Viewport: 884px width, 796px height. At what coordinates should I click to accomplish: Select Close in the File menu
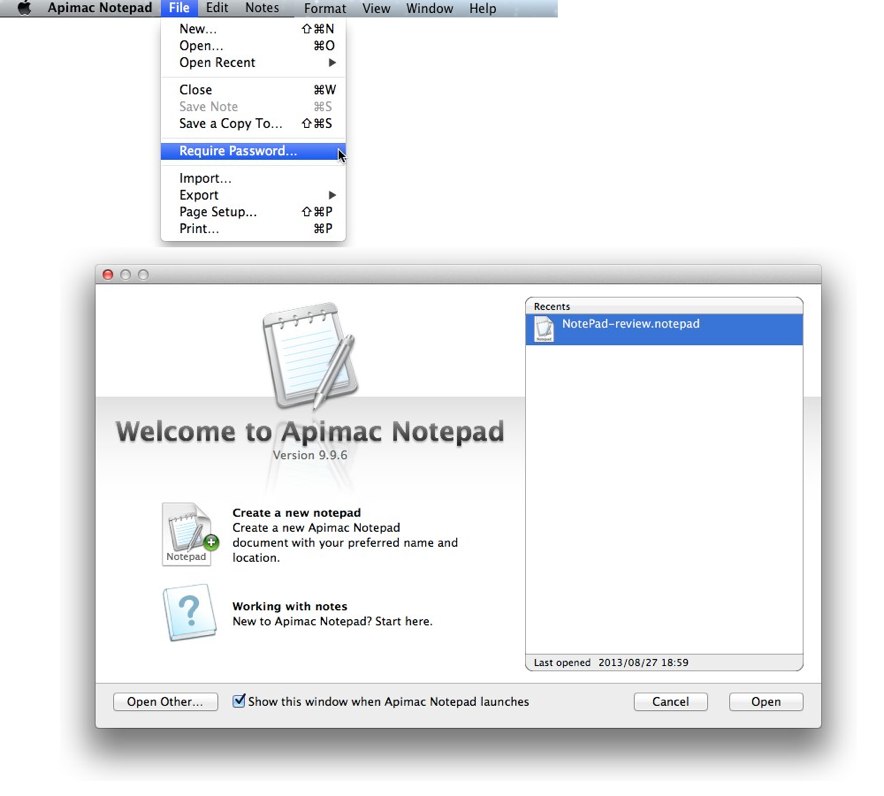253,90
